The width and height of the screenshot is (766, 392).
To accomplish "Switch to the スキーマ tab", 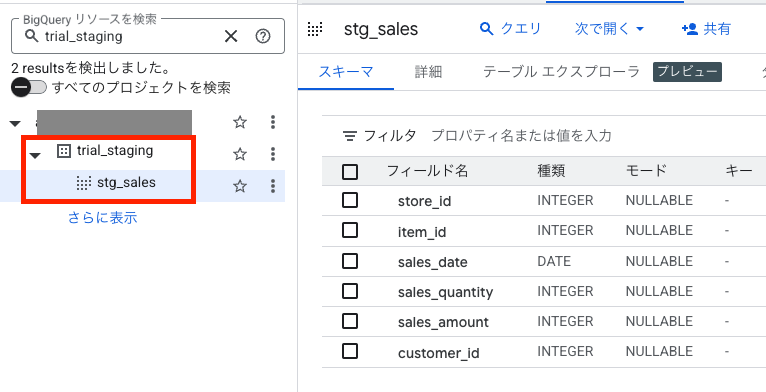I will [x=346, y=72].
